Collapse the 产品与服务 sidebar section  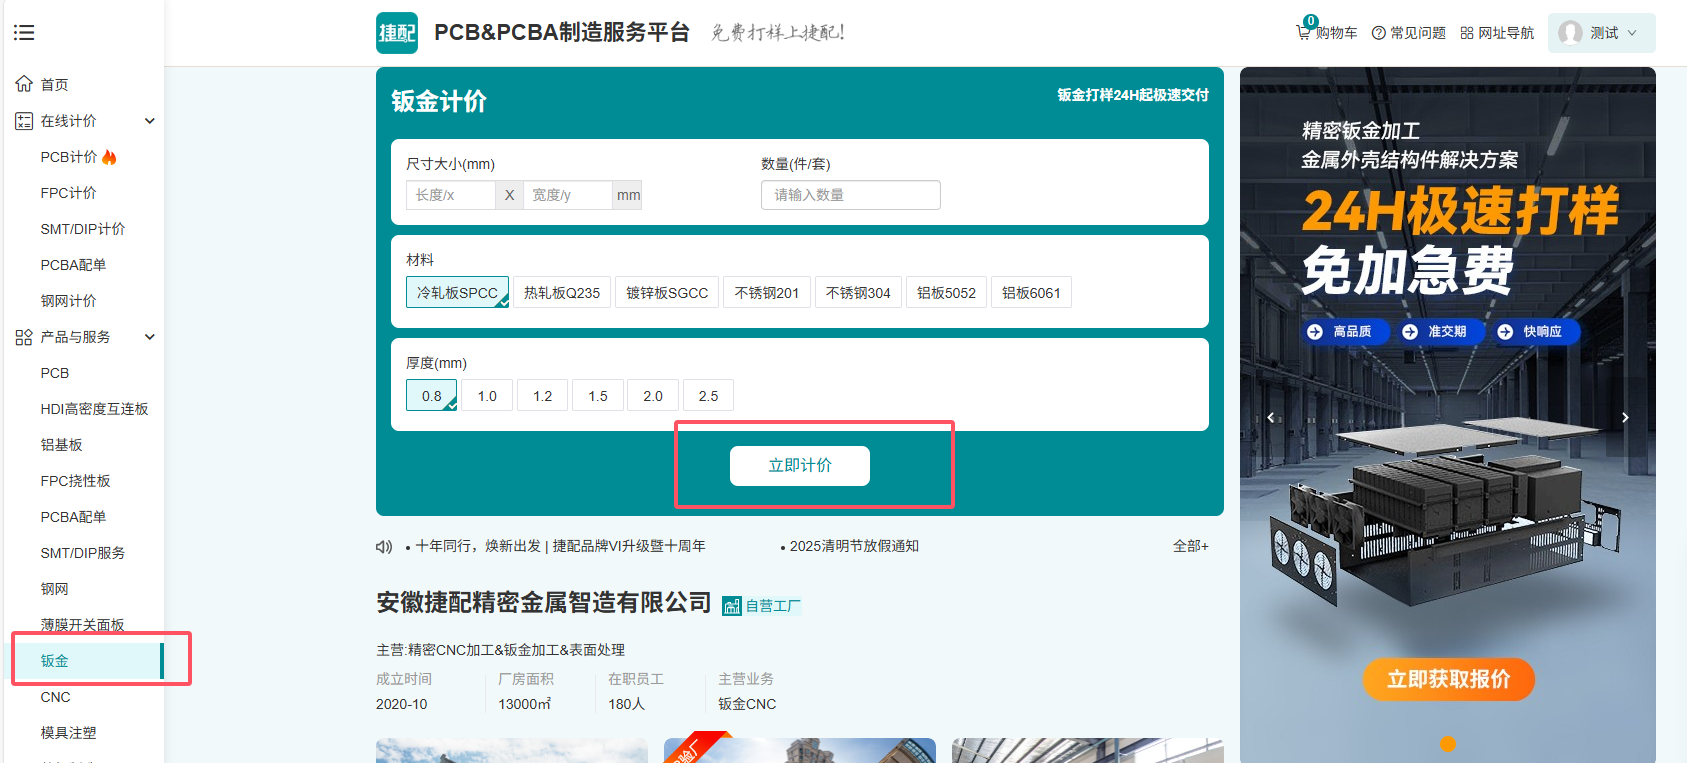[x=150, y=337]
